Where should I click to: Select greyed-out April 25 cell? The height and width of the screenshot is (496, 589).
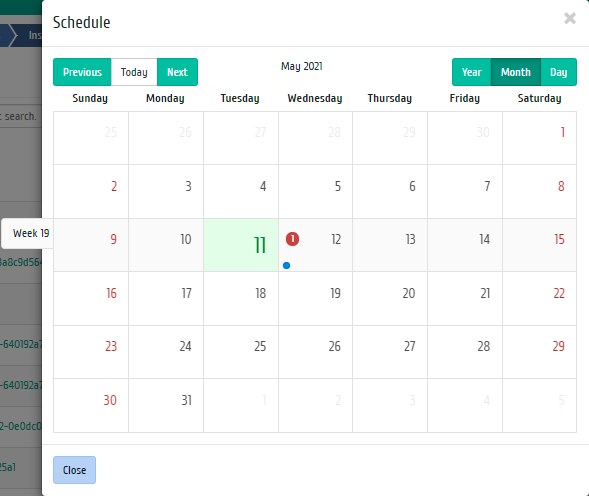(x=91, y=138)
